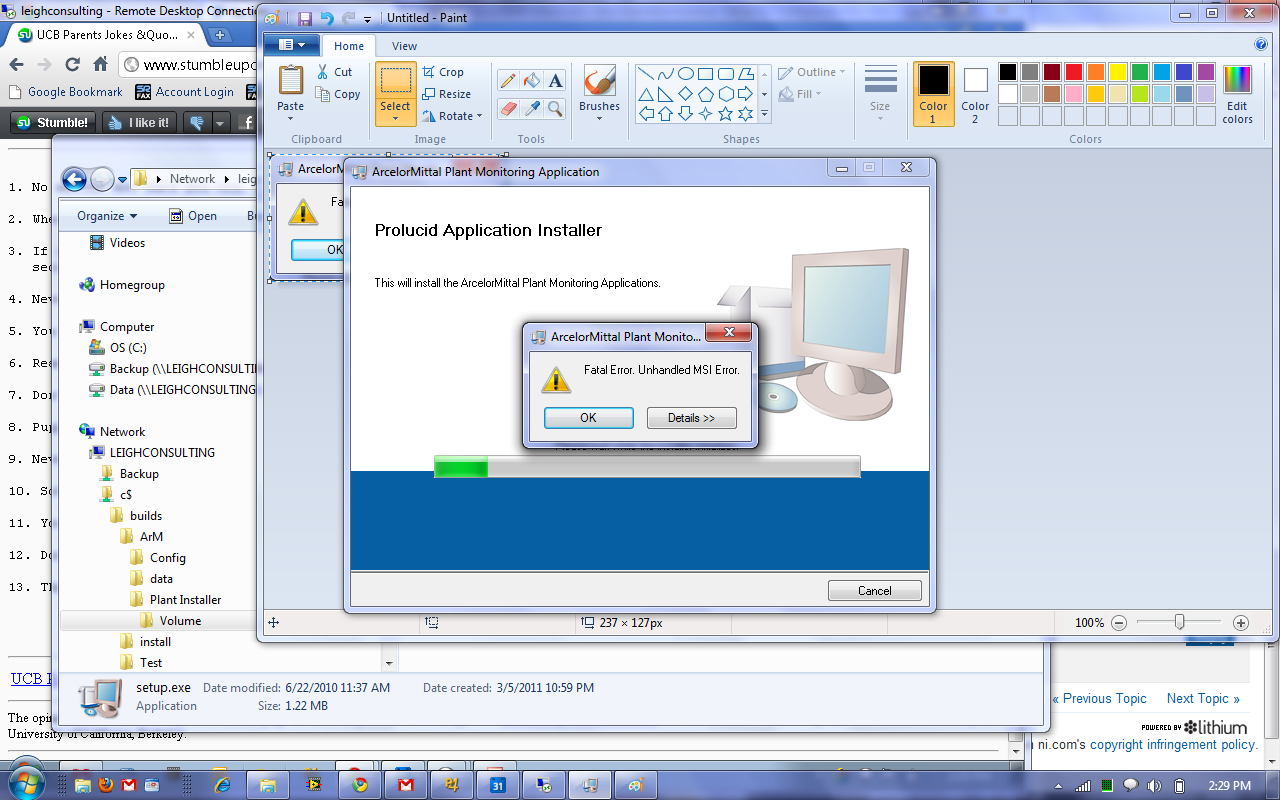Open the Paint application menu button

pos(292,45)
